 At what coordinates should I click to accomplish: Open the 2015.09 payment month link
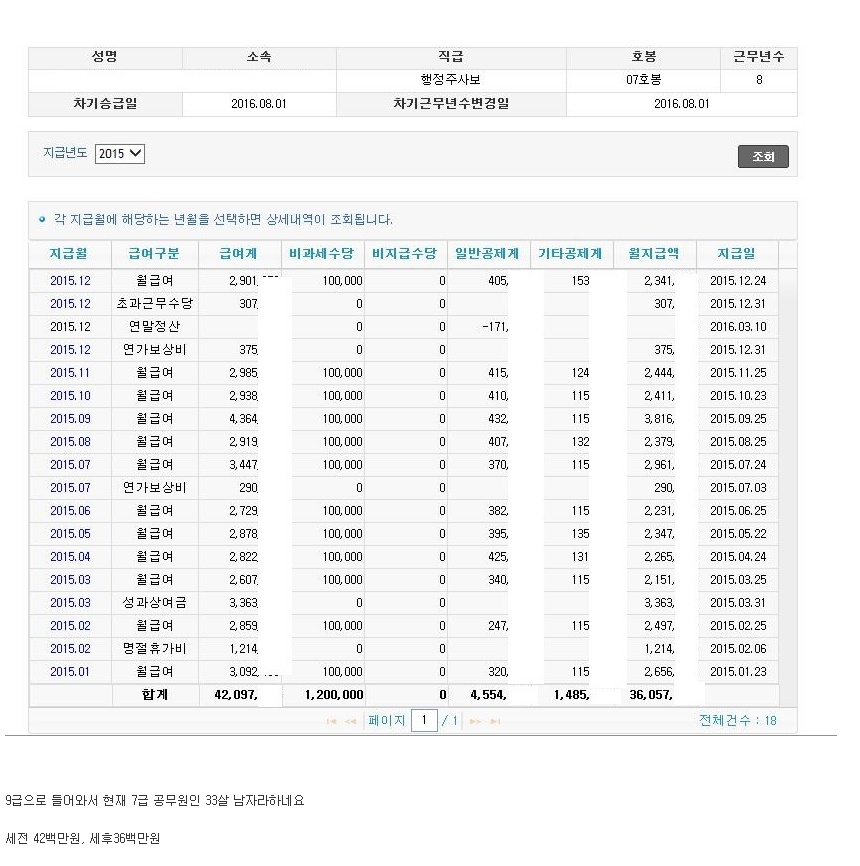pyautogui.click(x=70, y=419)
